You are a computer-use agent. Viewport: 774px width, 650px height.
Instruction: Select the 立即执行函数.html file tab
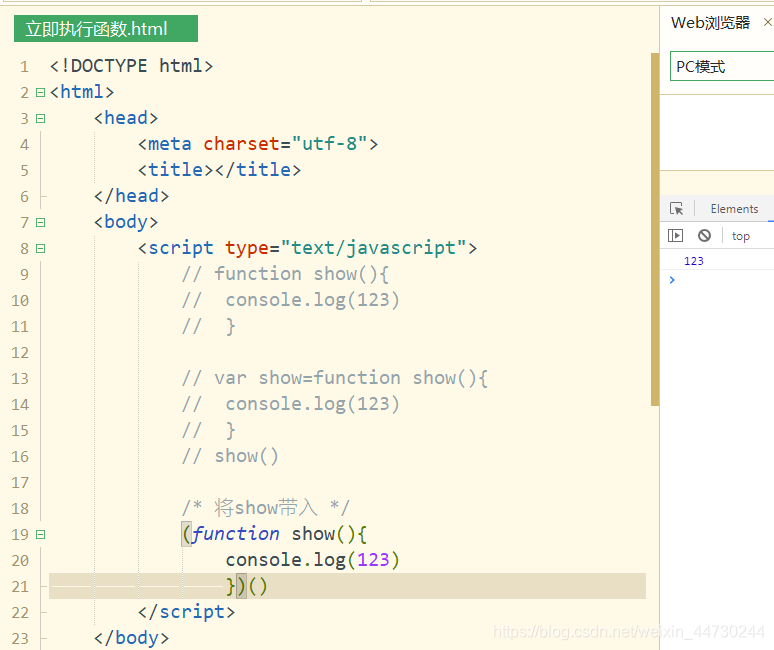(x=106, y=29)
